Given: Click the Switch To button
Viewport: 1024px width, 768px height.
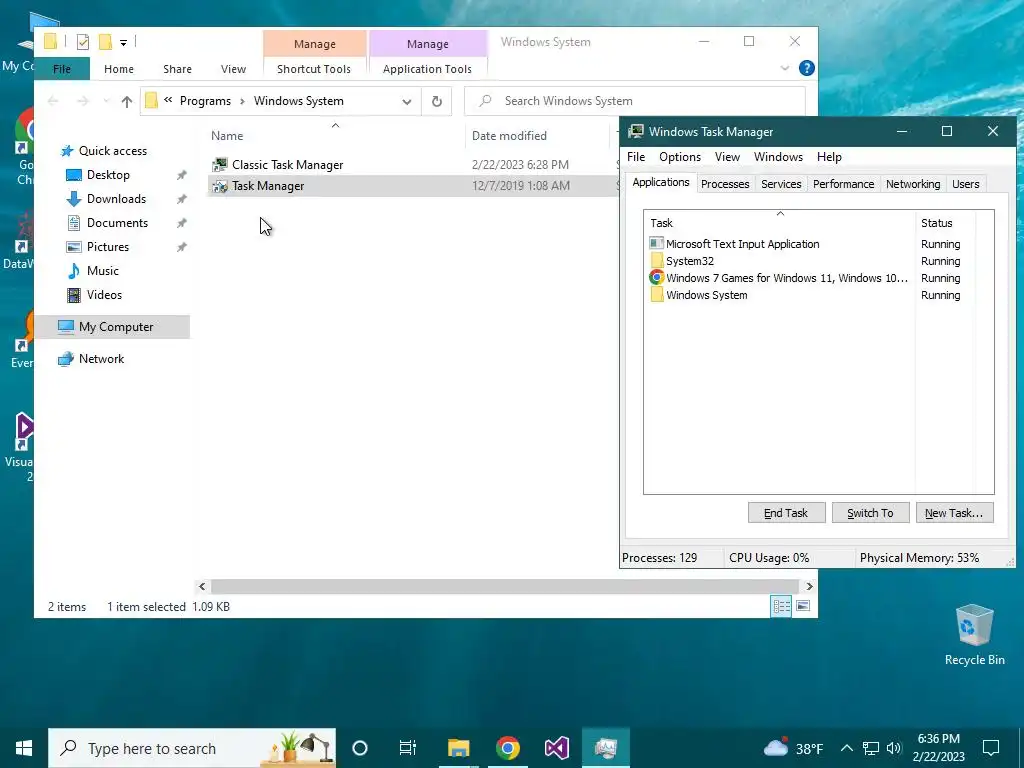Looking at the screenshot, I should [871, 513].
